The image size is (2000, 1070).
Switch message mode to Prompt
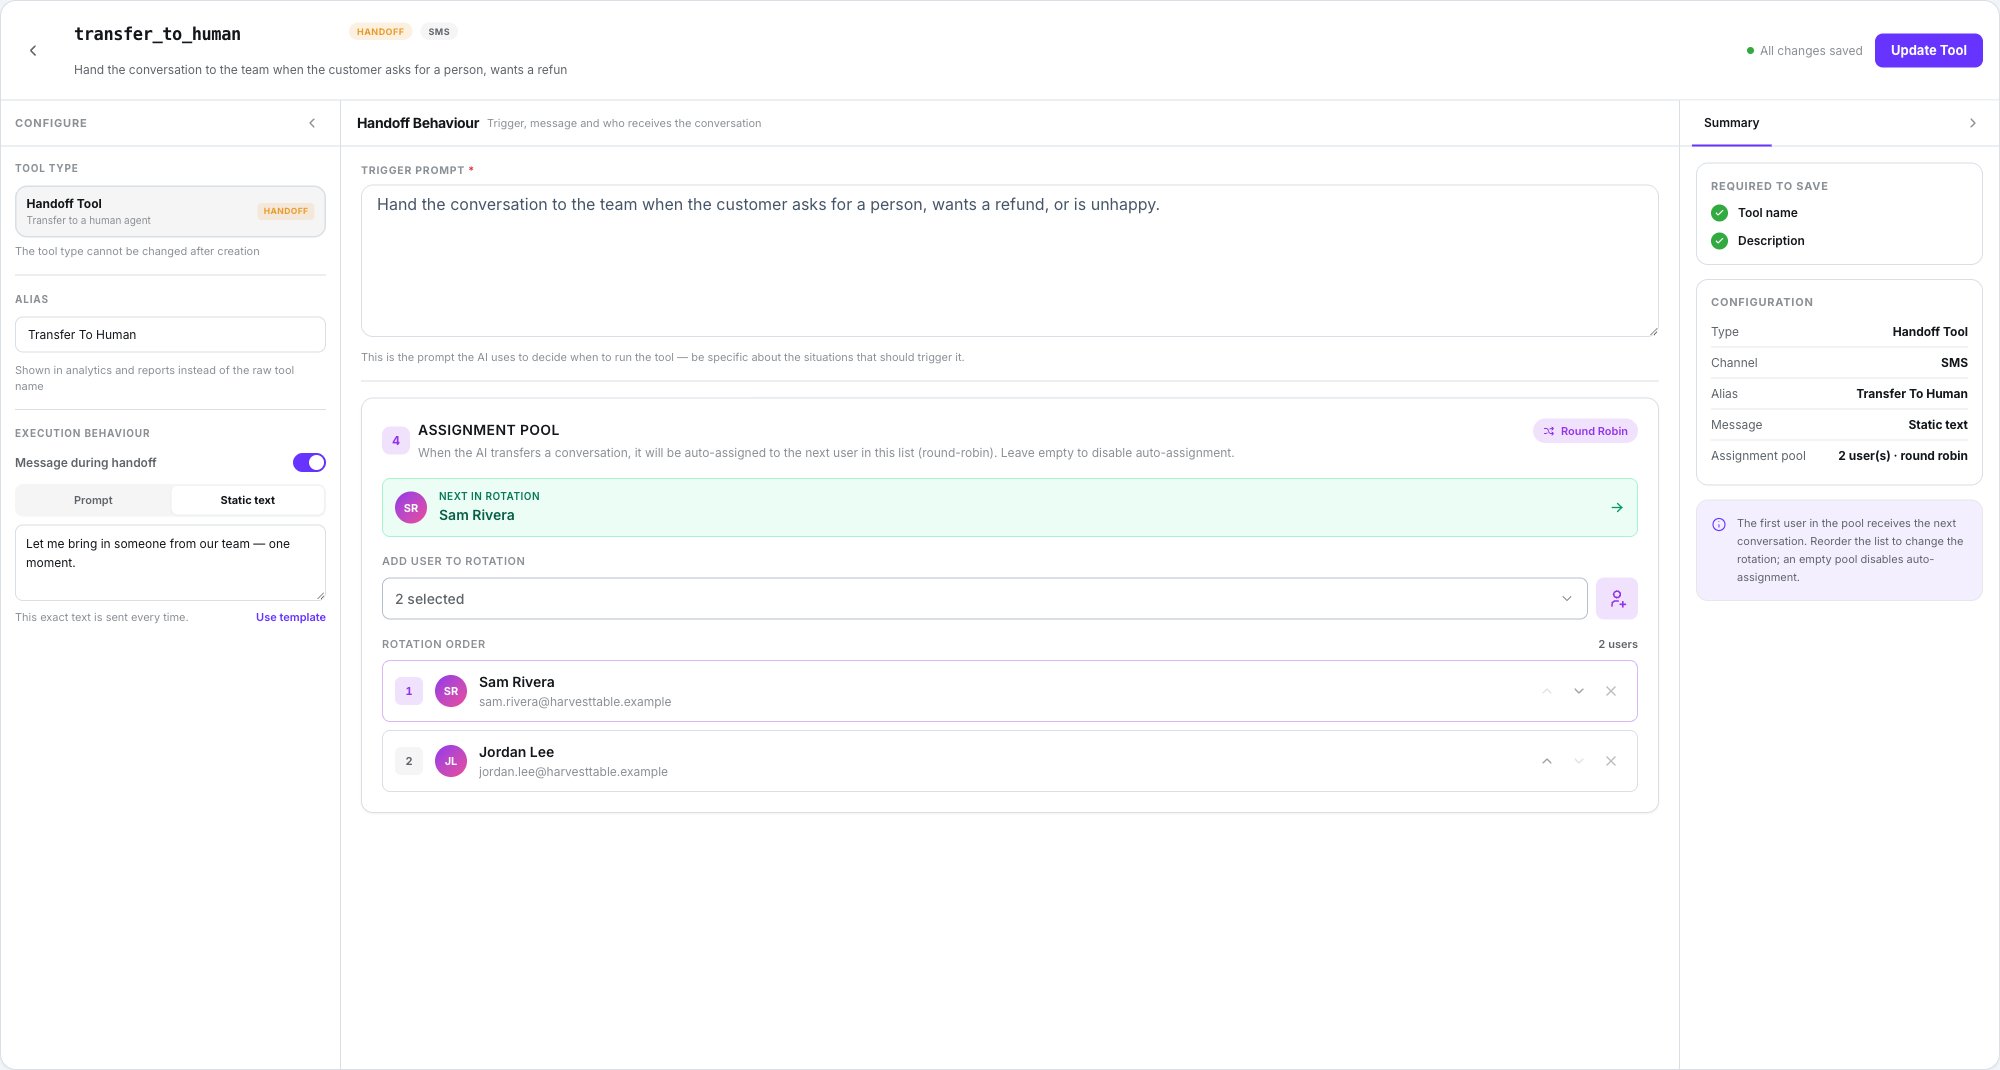(93, 500)
